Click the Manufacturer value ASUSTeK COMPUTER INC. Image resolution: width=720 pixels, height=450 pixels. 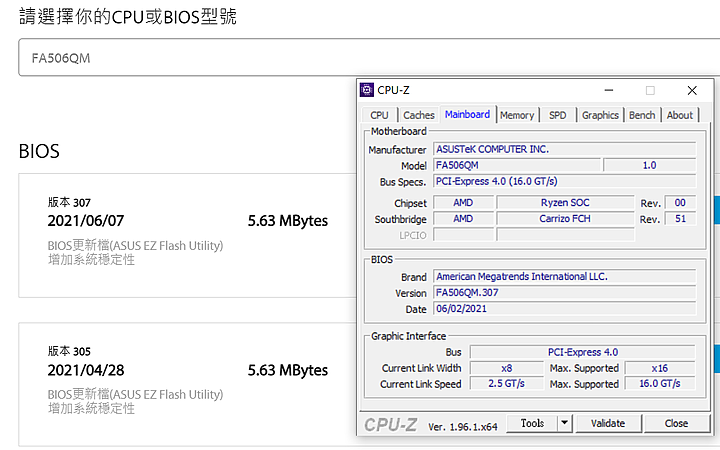[564, 149]
